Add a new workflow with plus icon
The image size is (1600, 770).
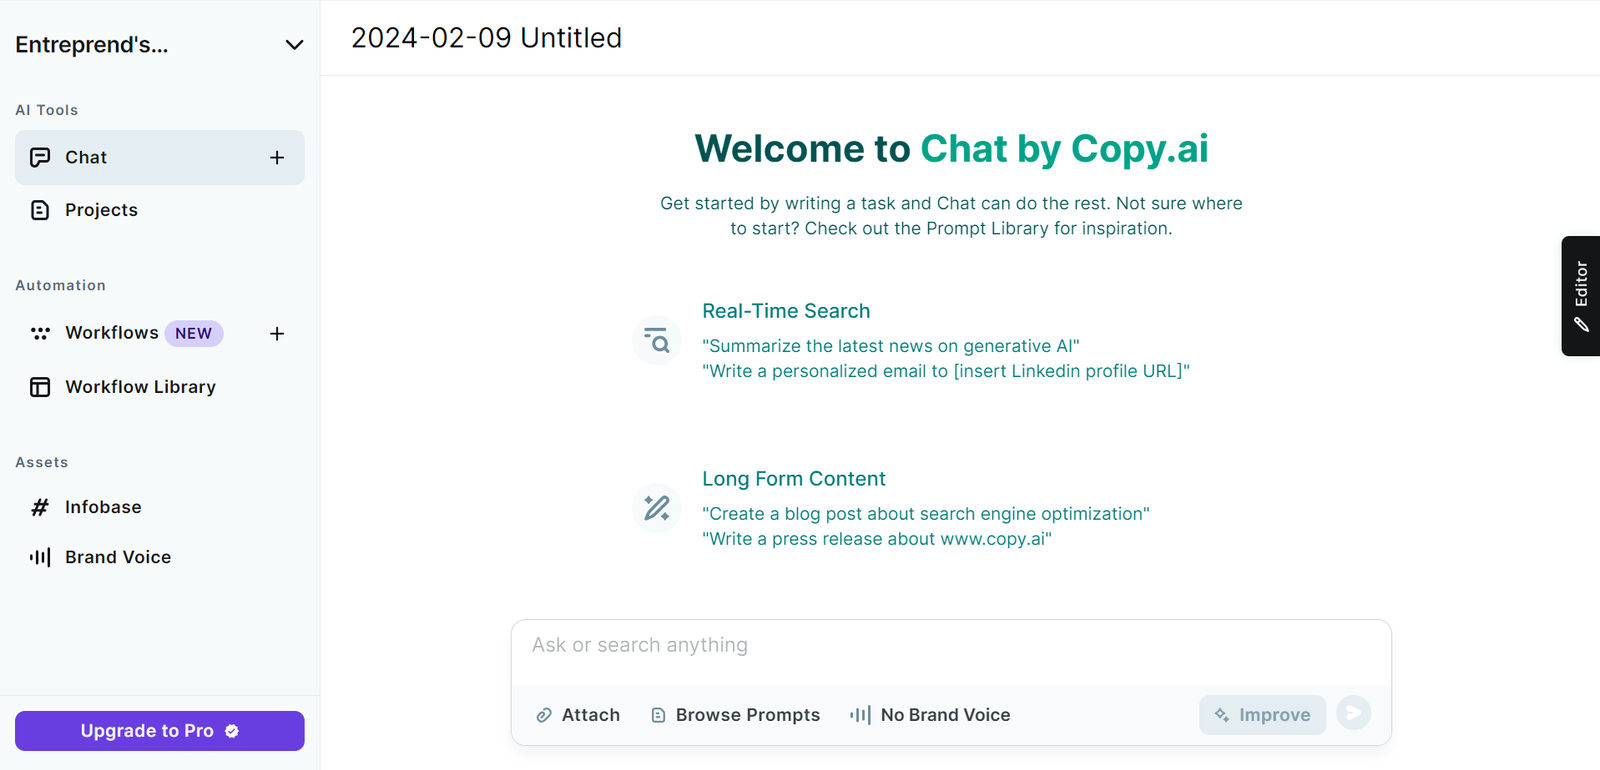[277, 334]
